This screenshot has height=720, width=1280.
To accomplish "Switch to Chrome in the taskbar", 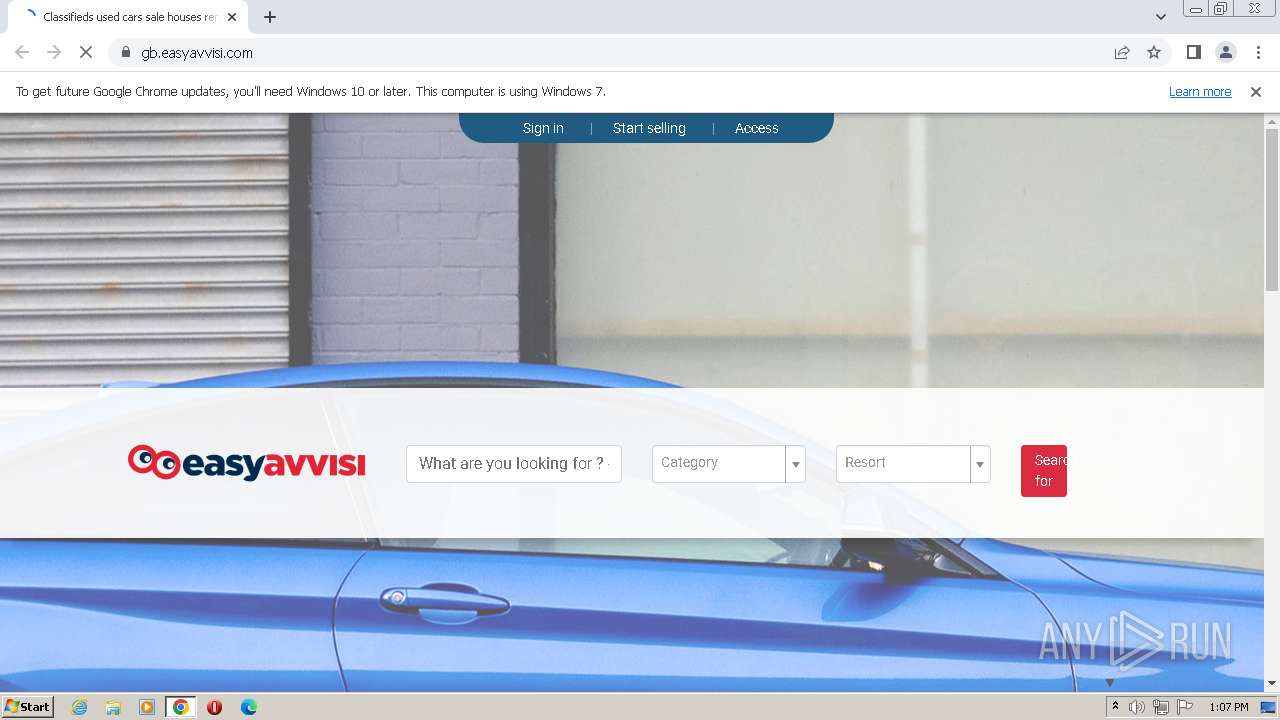I will click(x=180, y=707).
